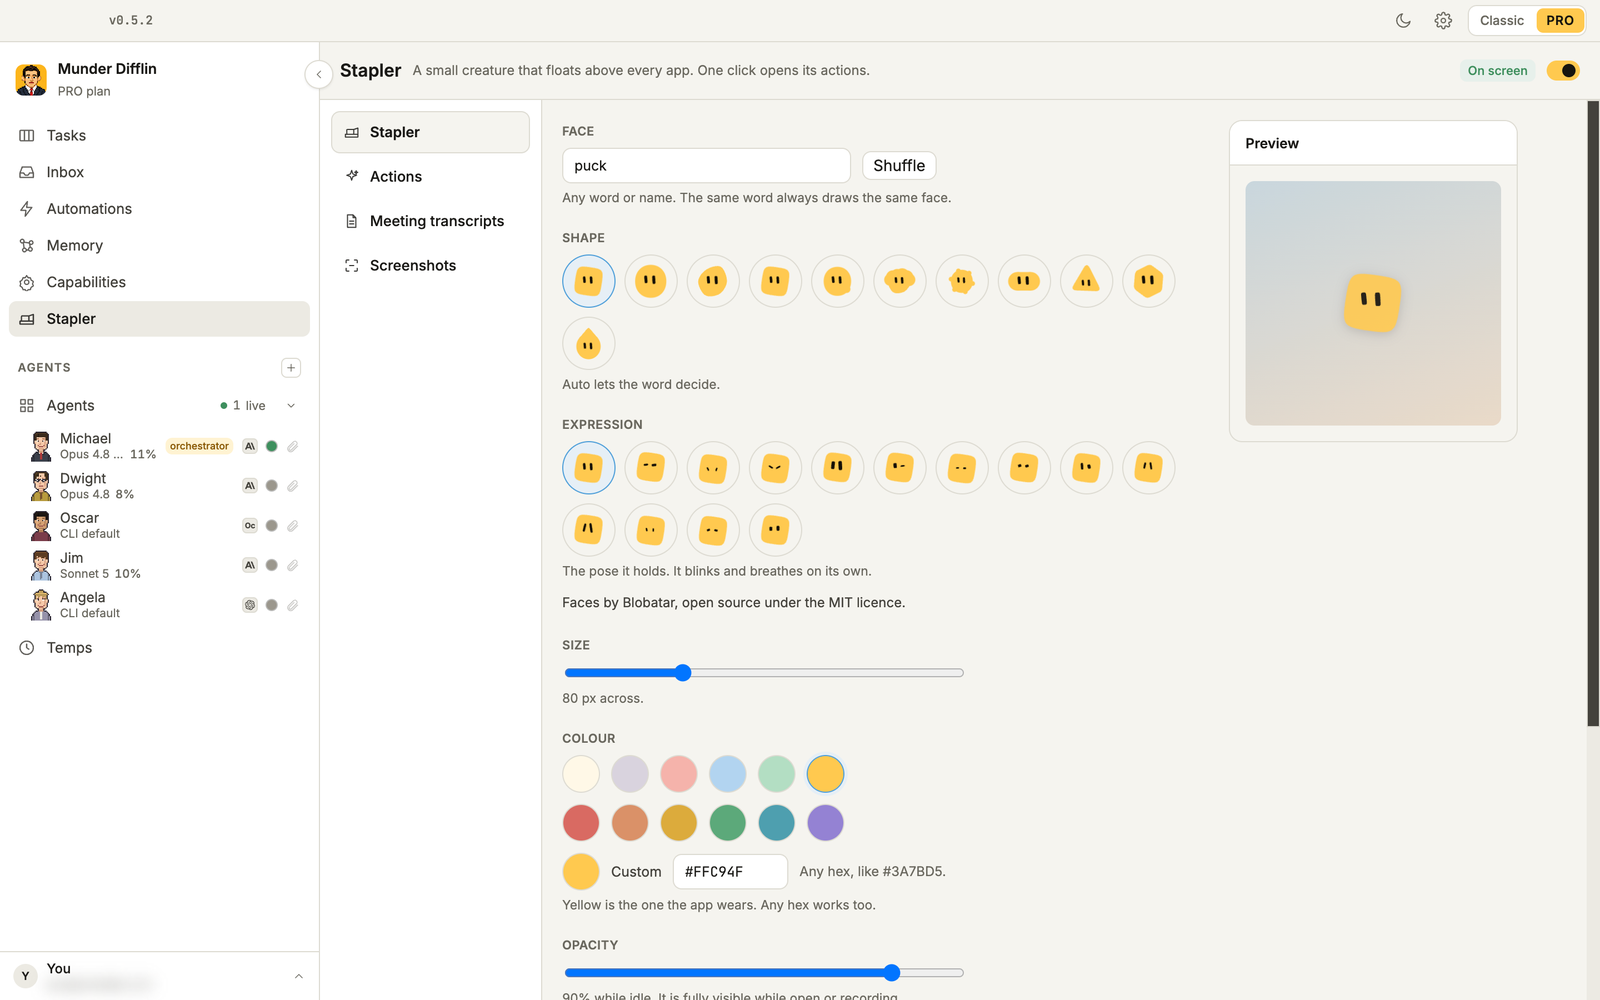Screen dimensions: 1600x1000
Task: Expand the You account menu chevron
Action: (298, 976)
